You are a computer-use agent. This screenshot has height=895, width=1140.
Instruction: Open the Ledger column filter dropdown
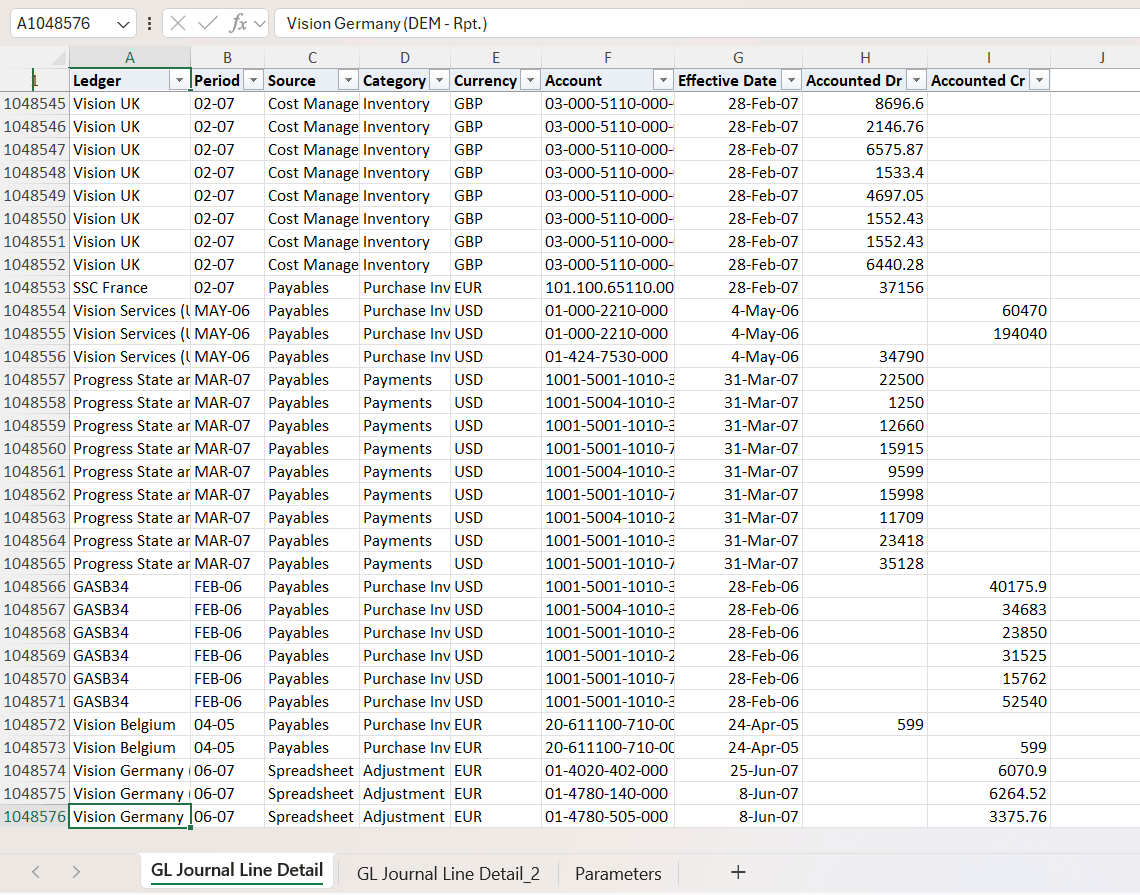pos(179,80)
